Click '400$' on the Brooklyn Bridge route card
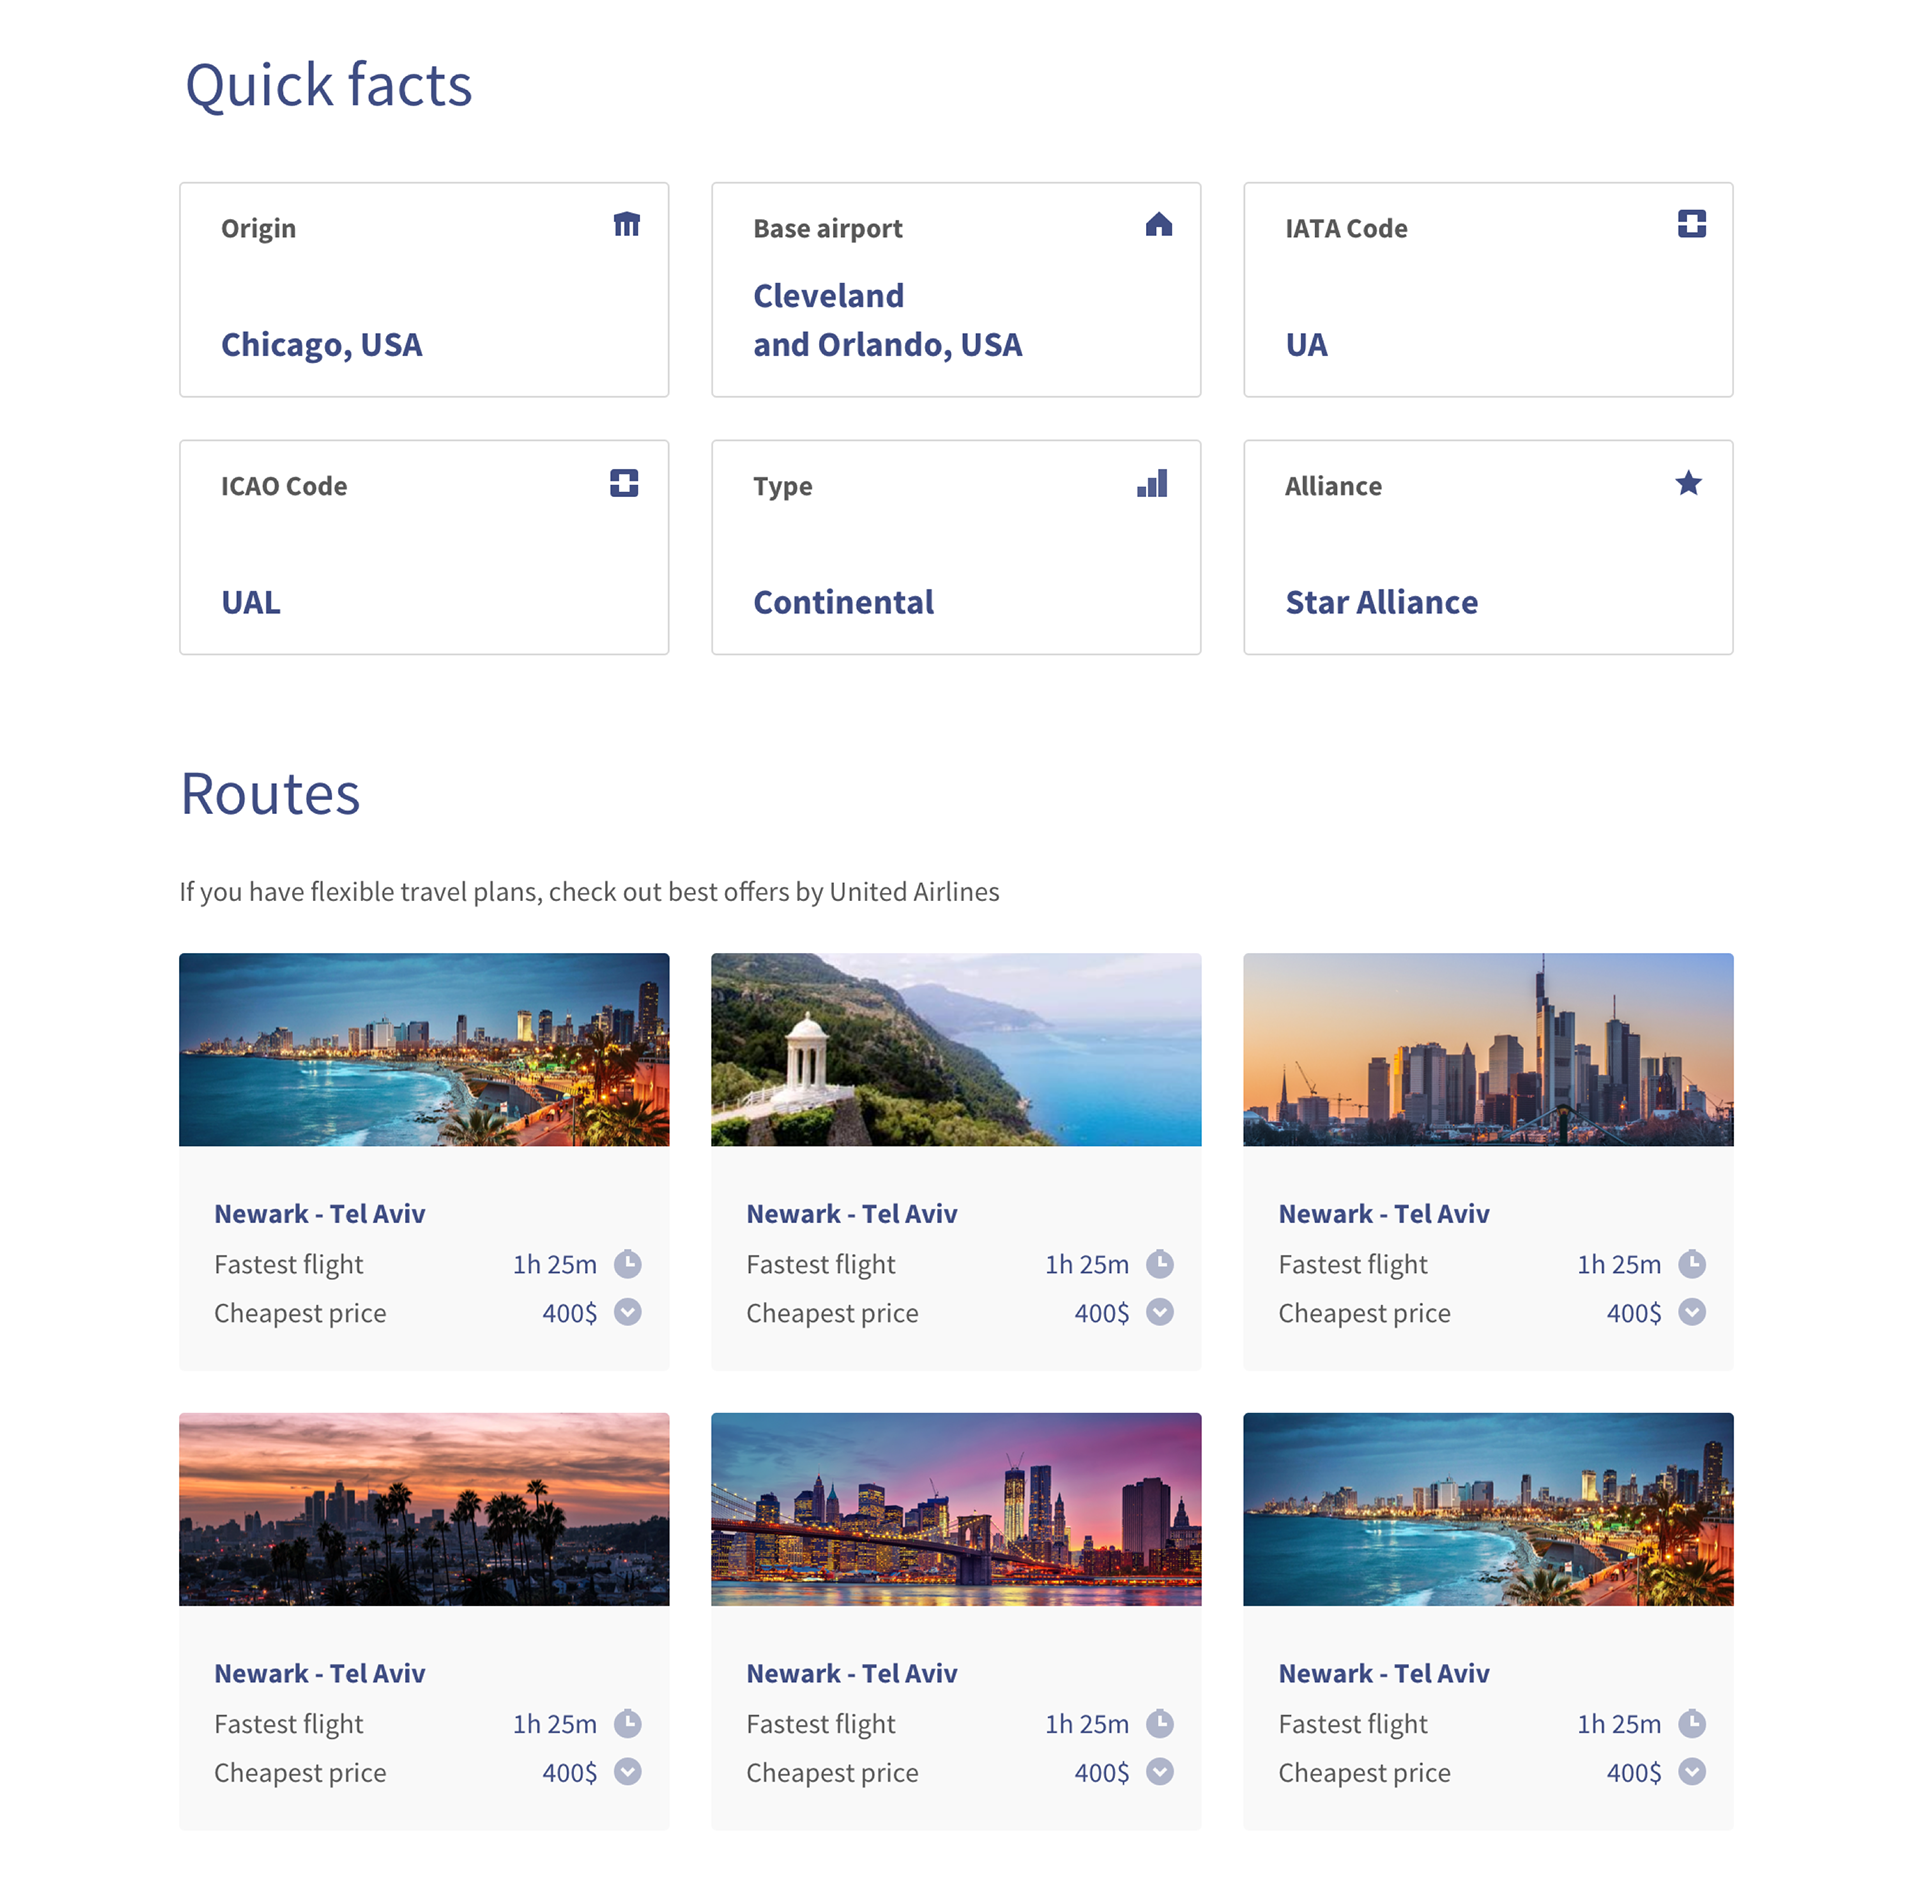1920x1904 pixels. pyautogui.click(x=1102, y=1773)
